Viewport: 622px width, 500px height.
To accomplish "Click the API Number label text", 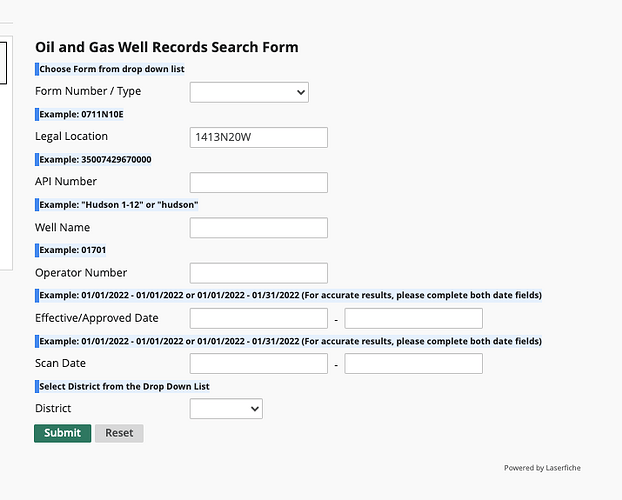I will [66, 182].
